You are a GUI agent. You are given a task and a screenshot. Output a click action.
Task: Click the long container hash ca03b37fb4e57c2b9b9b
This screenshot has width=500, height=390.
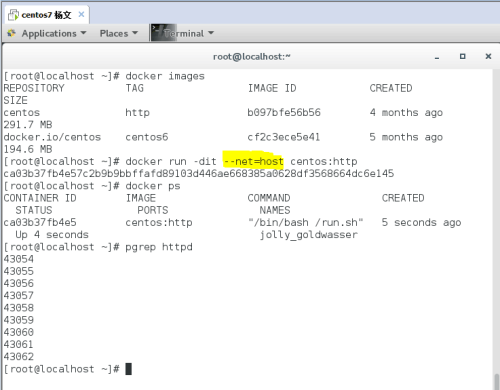[199, 174]
